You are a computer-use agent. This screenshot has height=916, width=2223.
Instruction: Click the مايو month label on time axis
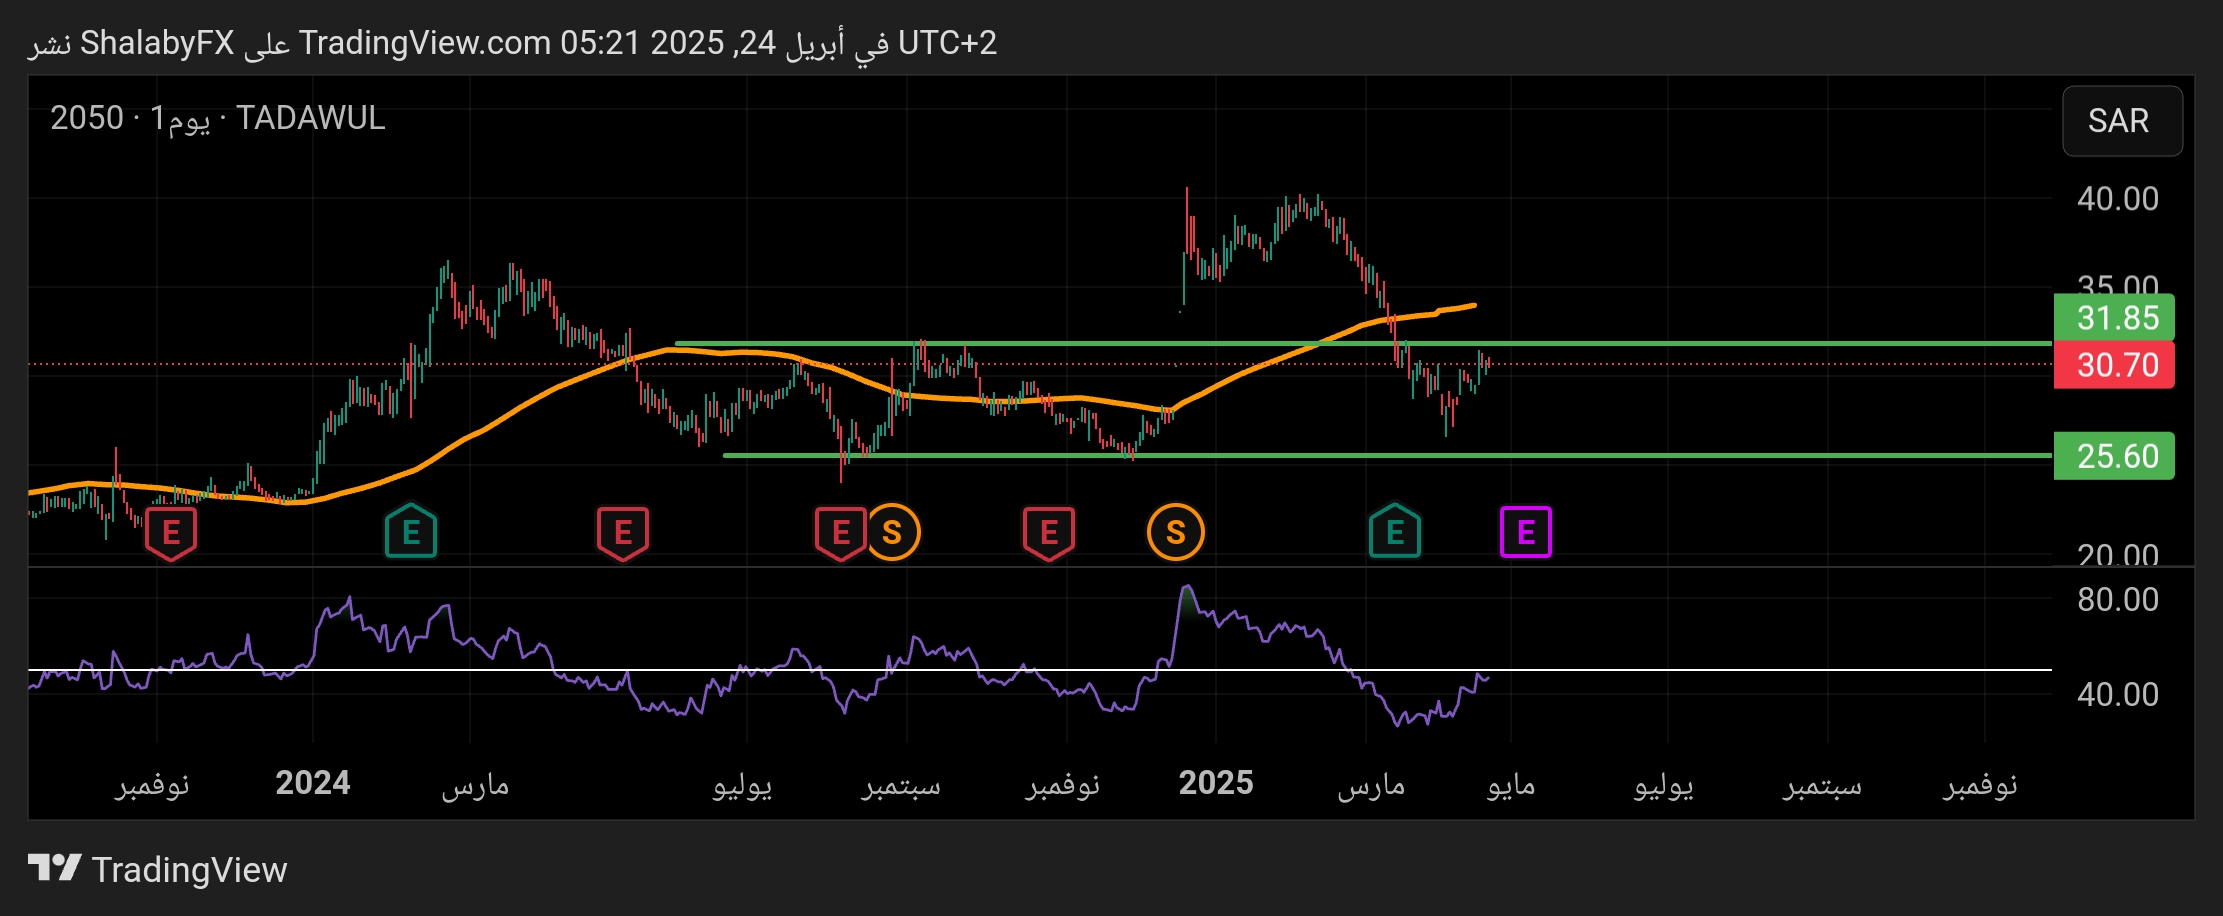[x=1511, y=785]
